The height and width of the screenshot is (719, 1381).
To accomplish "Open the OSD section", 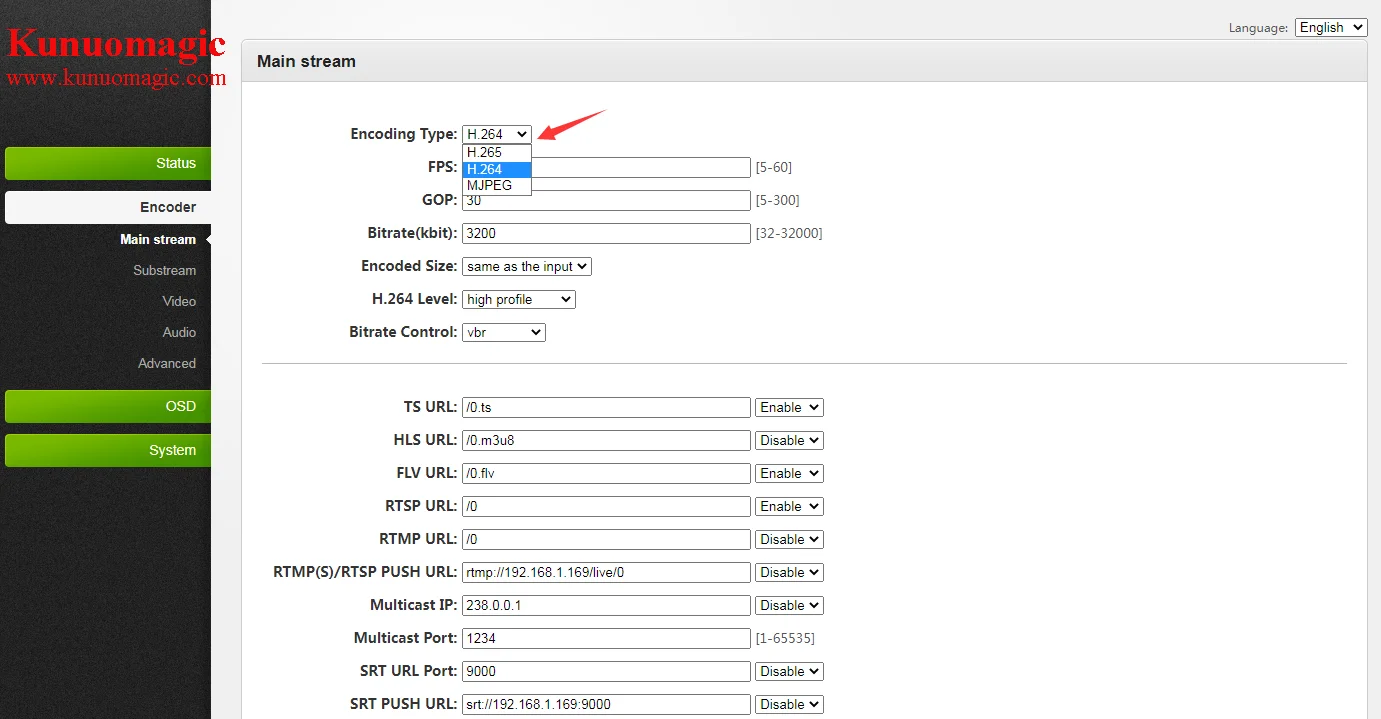I will tap(108, 406).
